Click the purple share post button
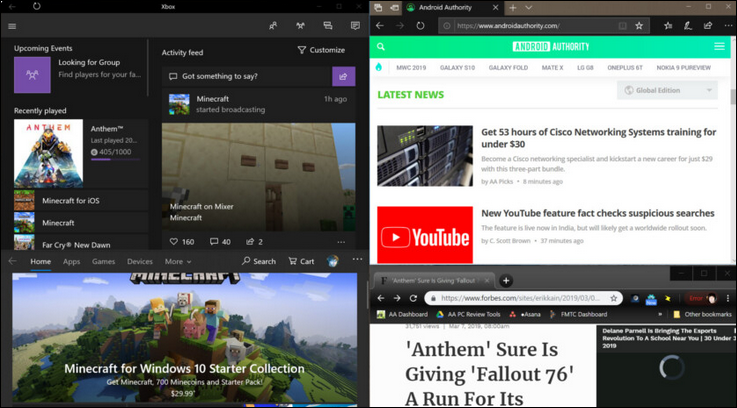 (x=343, y=76)
